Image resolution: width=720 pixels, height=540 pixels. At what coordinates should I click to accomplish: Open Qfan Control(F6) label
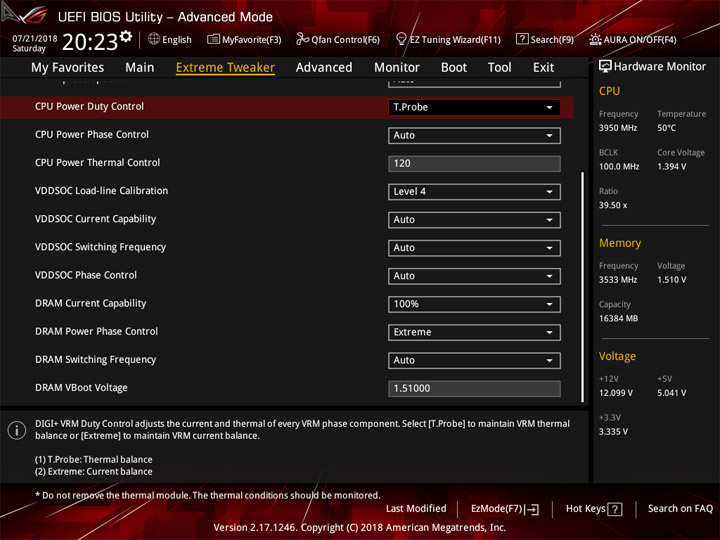(x=345, y=39)
